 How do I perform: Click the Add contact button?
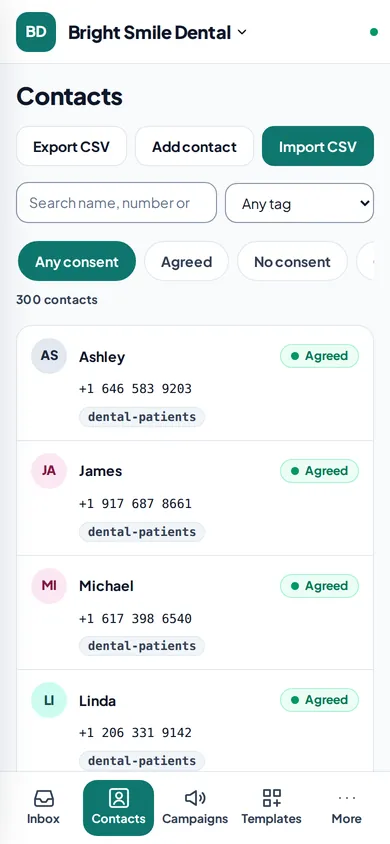(194, 146)
